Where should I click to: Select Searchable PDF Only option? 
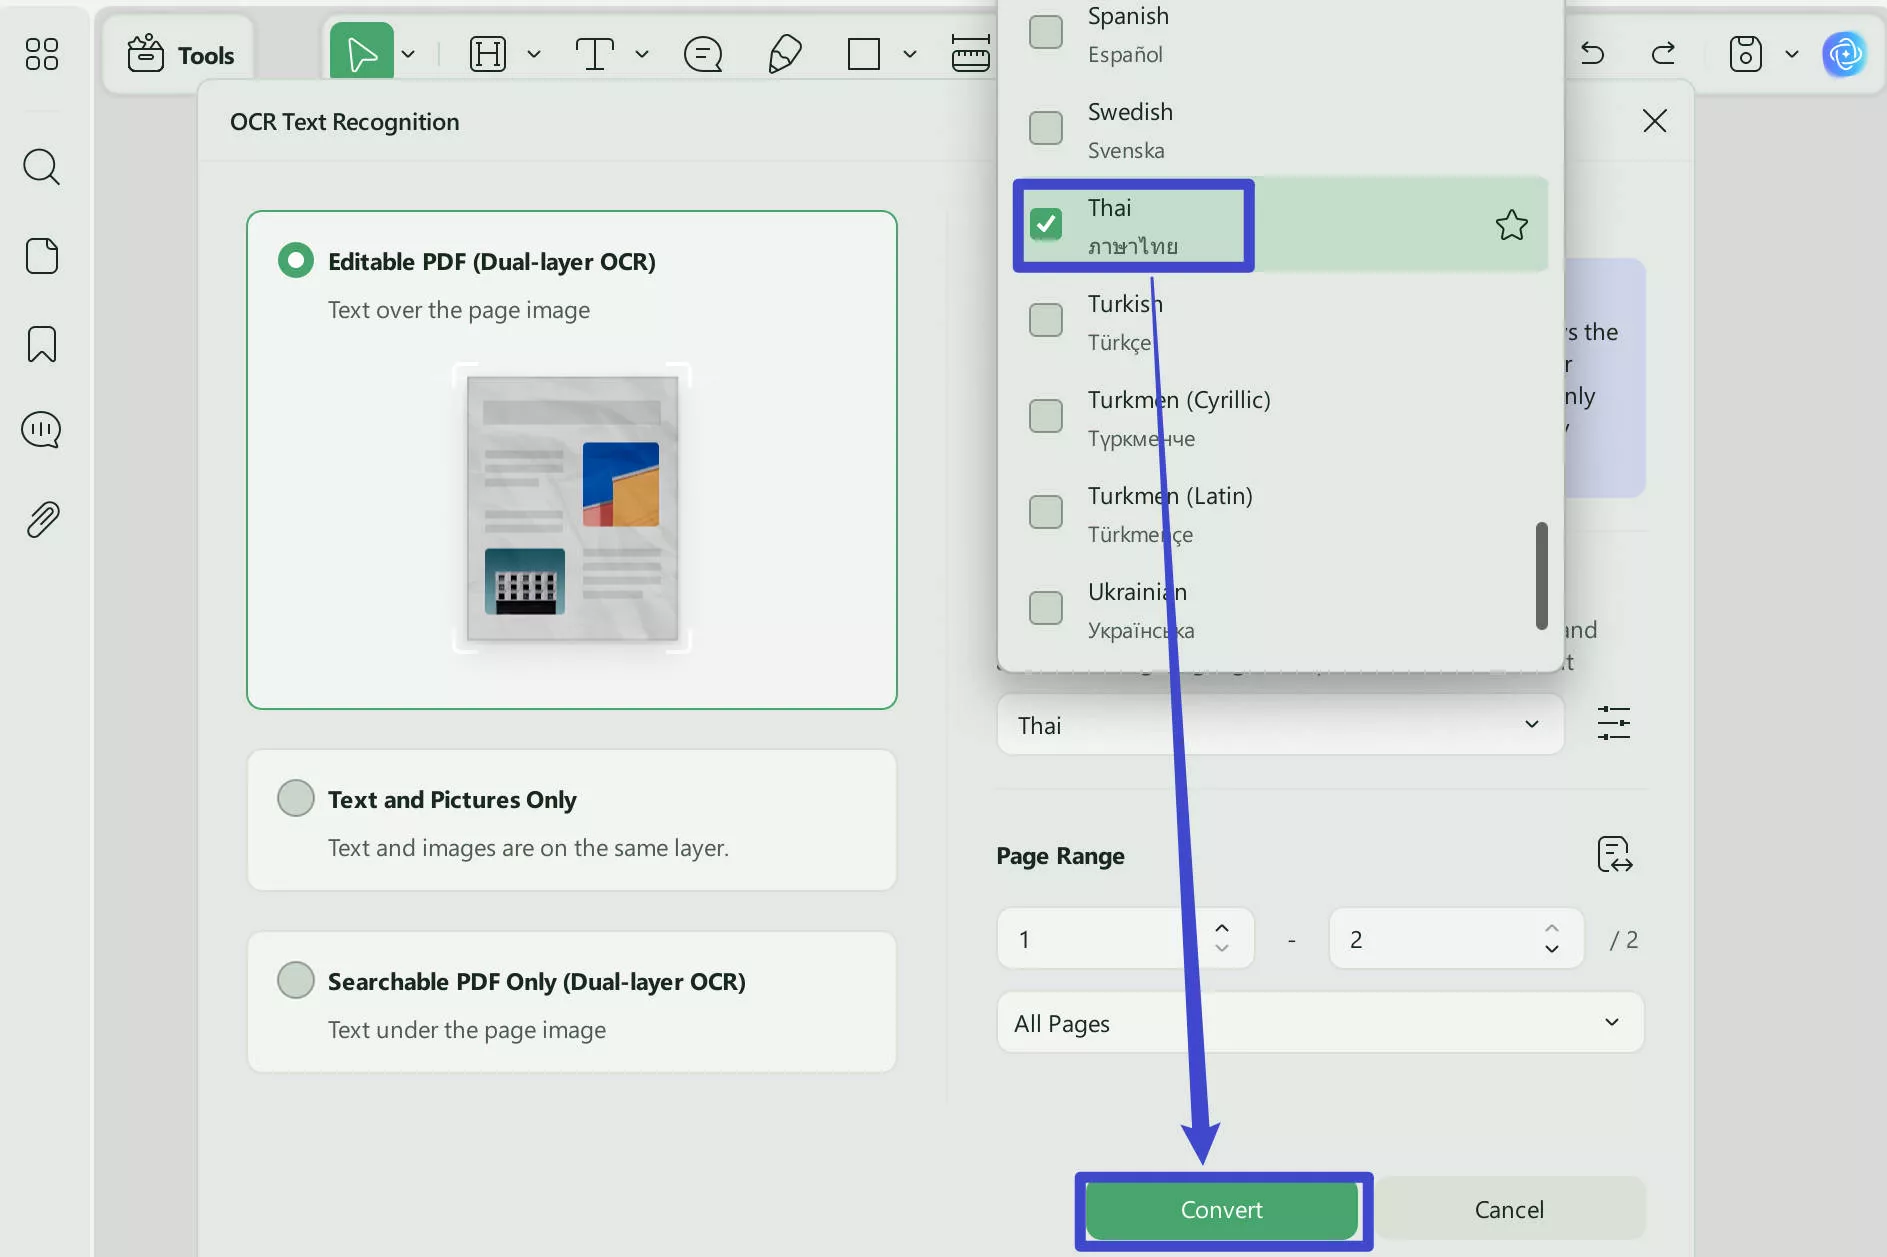295,981
